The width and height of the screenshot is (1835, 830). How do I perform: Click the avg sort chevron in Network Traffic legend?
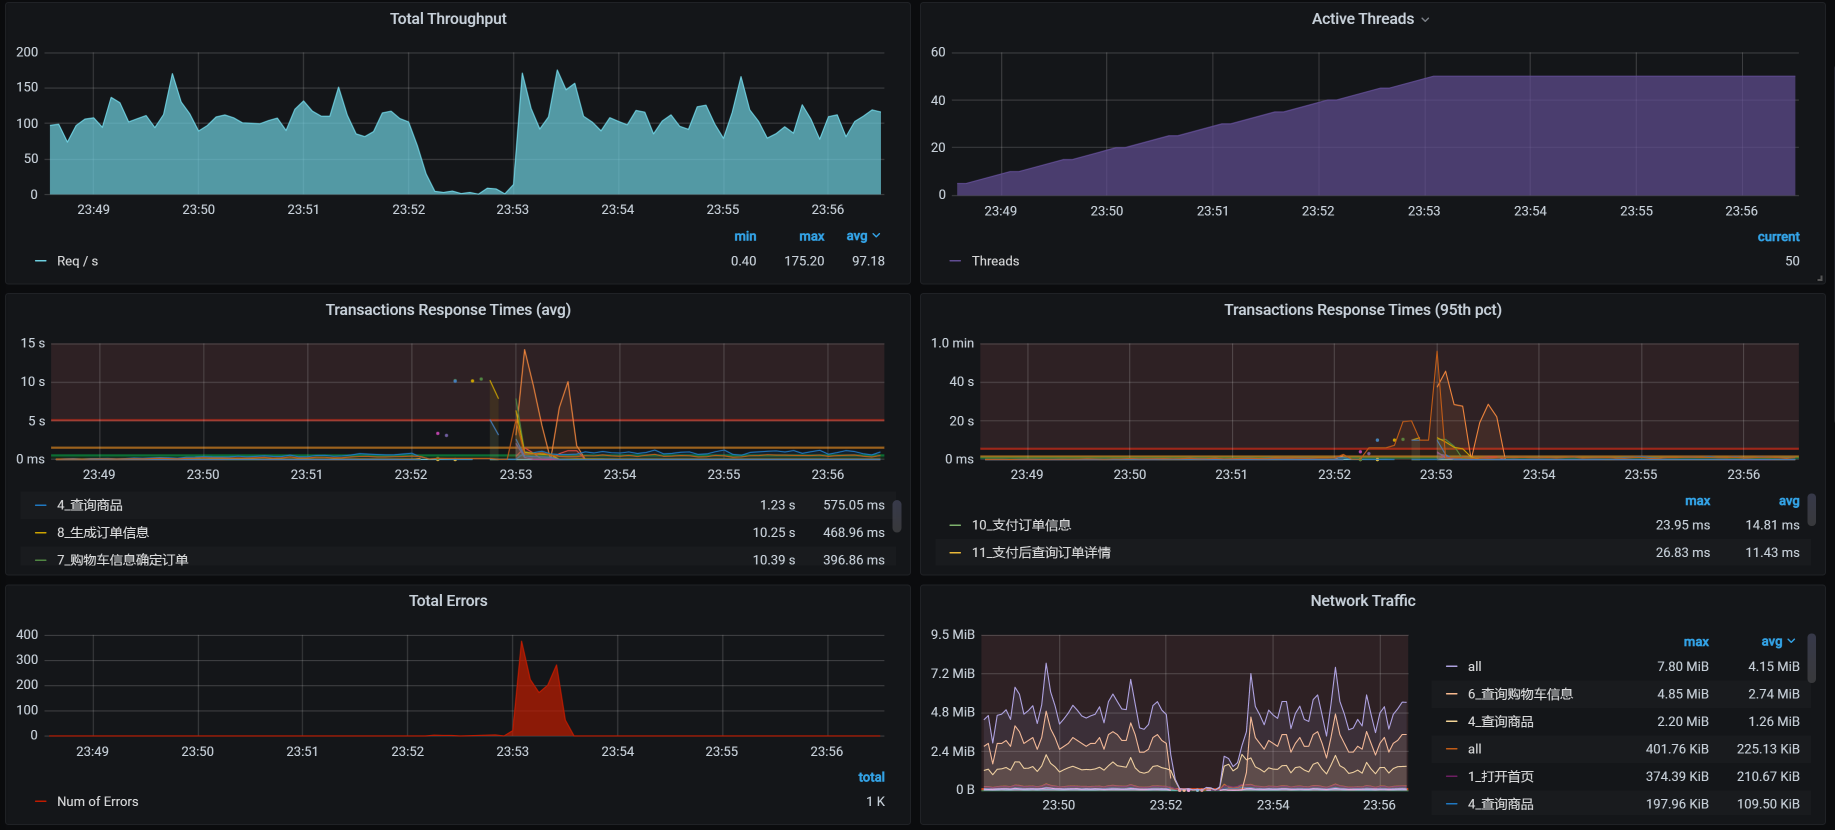(1791, 642)
